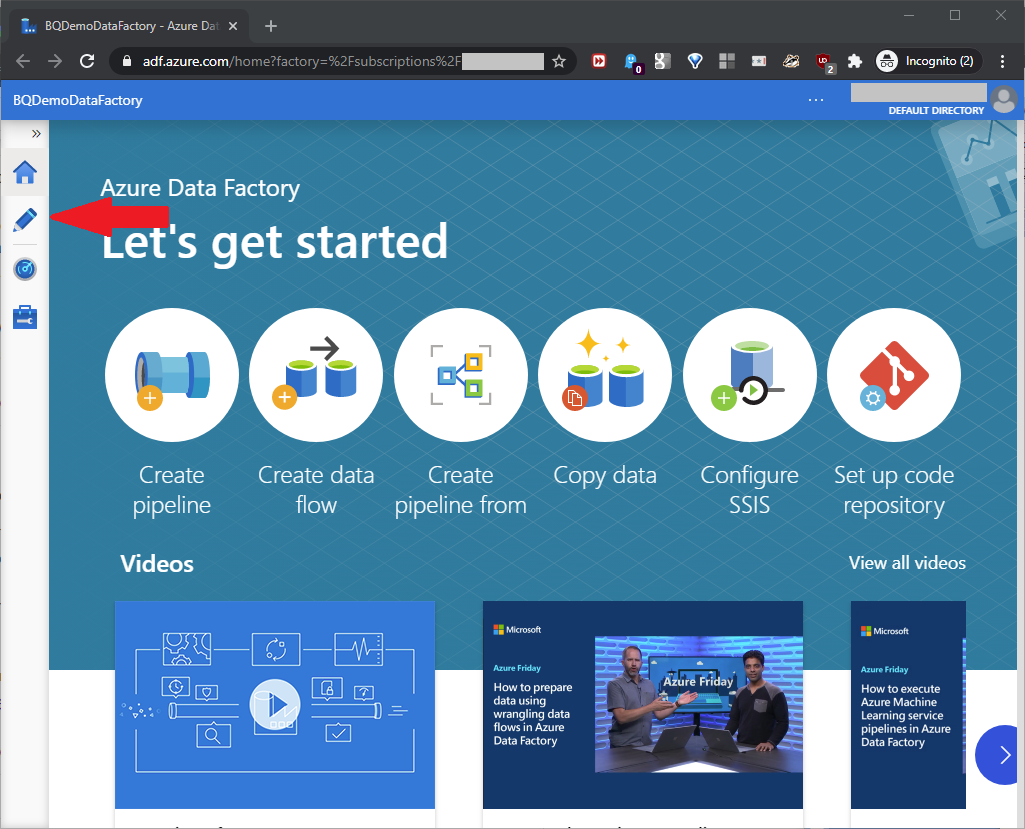This screenshot has height=829, width=1025.
Task: Open the Monitor gauge icon in sidebar
Action: (x=25, y=269)
